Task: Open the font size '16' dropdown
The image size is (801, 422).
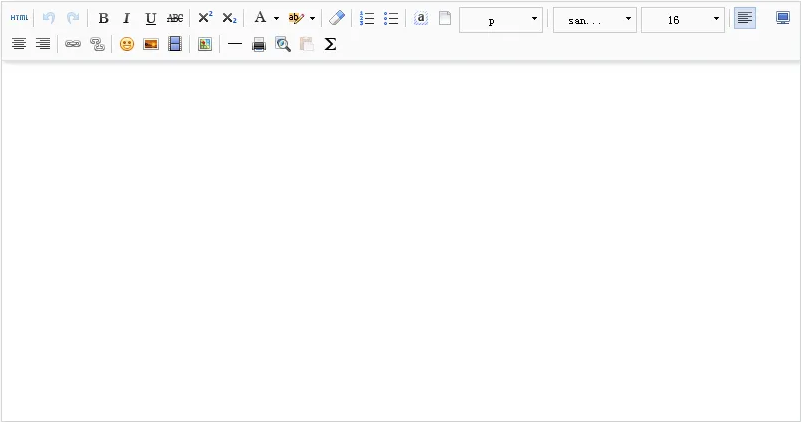Action: (x=682, y=20)
